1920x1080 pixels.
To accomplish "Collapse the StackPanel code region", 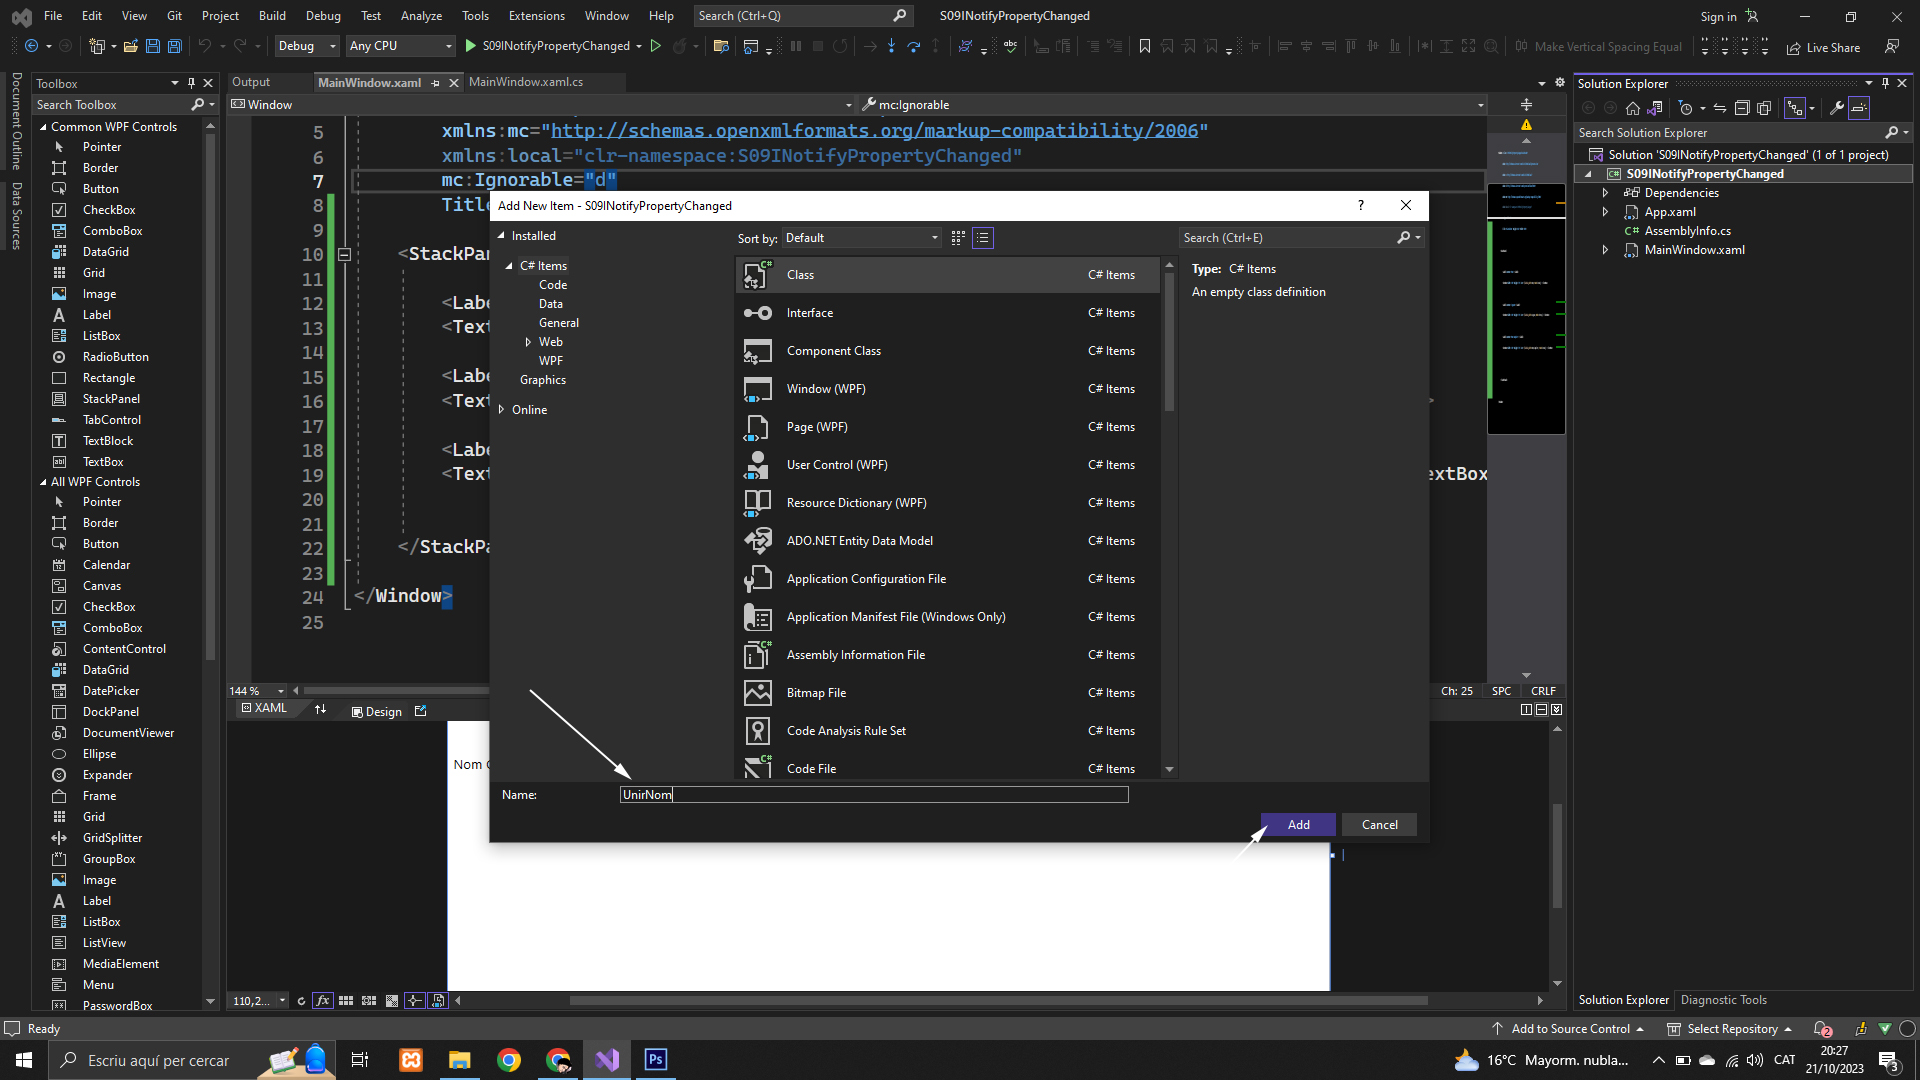I will pyautogui.click(x=344, y=254).
